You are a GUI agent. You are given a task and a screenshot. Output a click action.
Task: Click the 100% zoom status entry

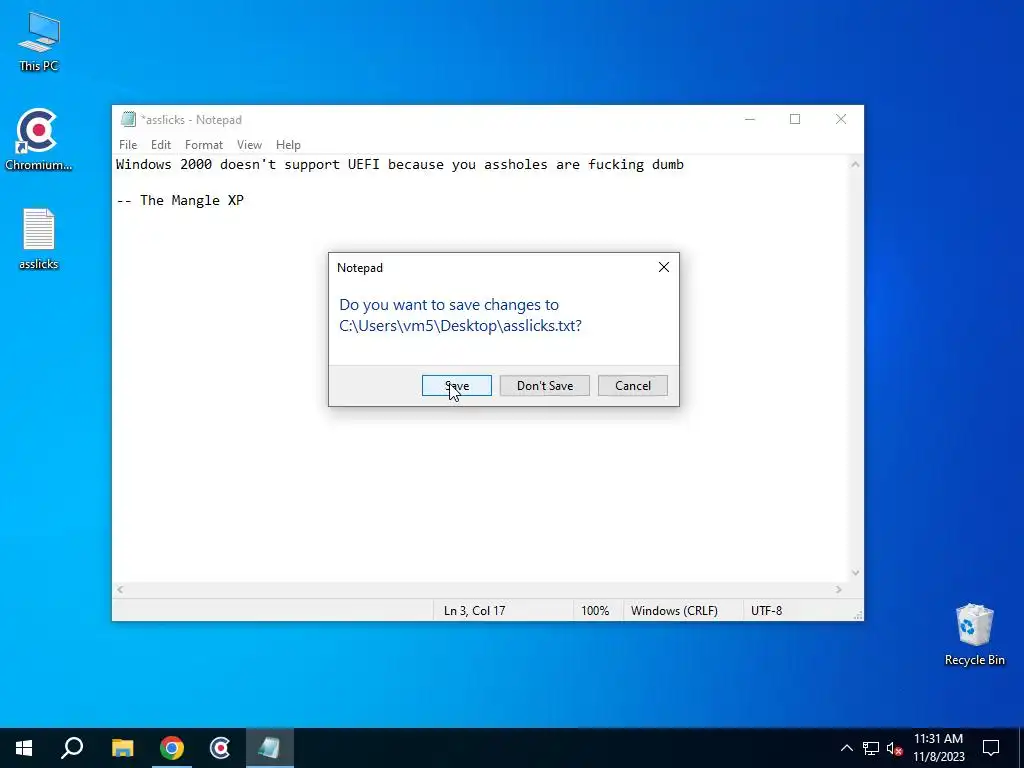[x=595, y=611]
